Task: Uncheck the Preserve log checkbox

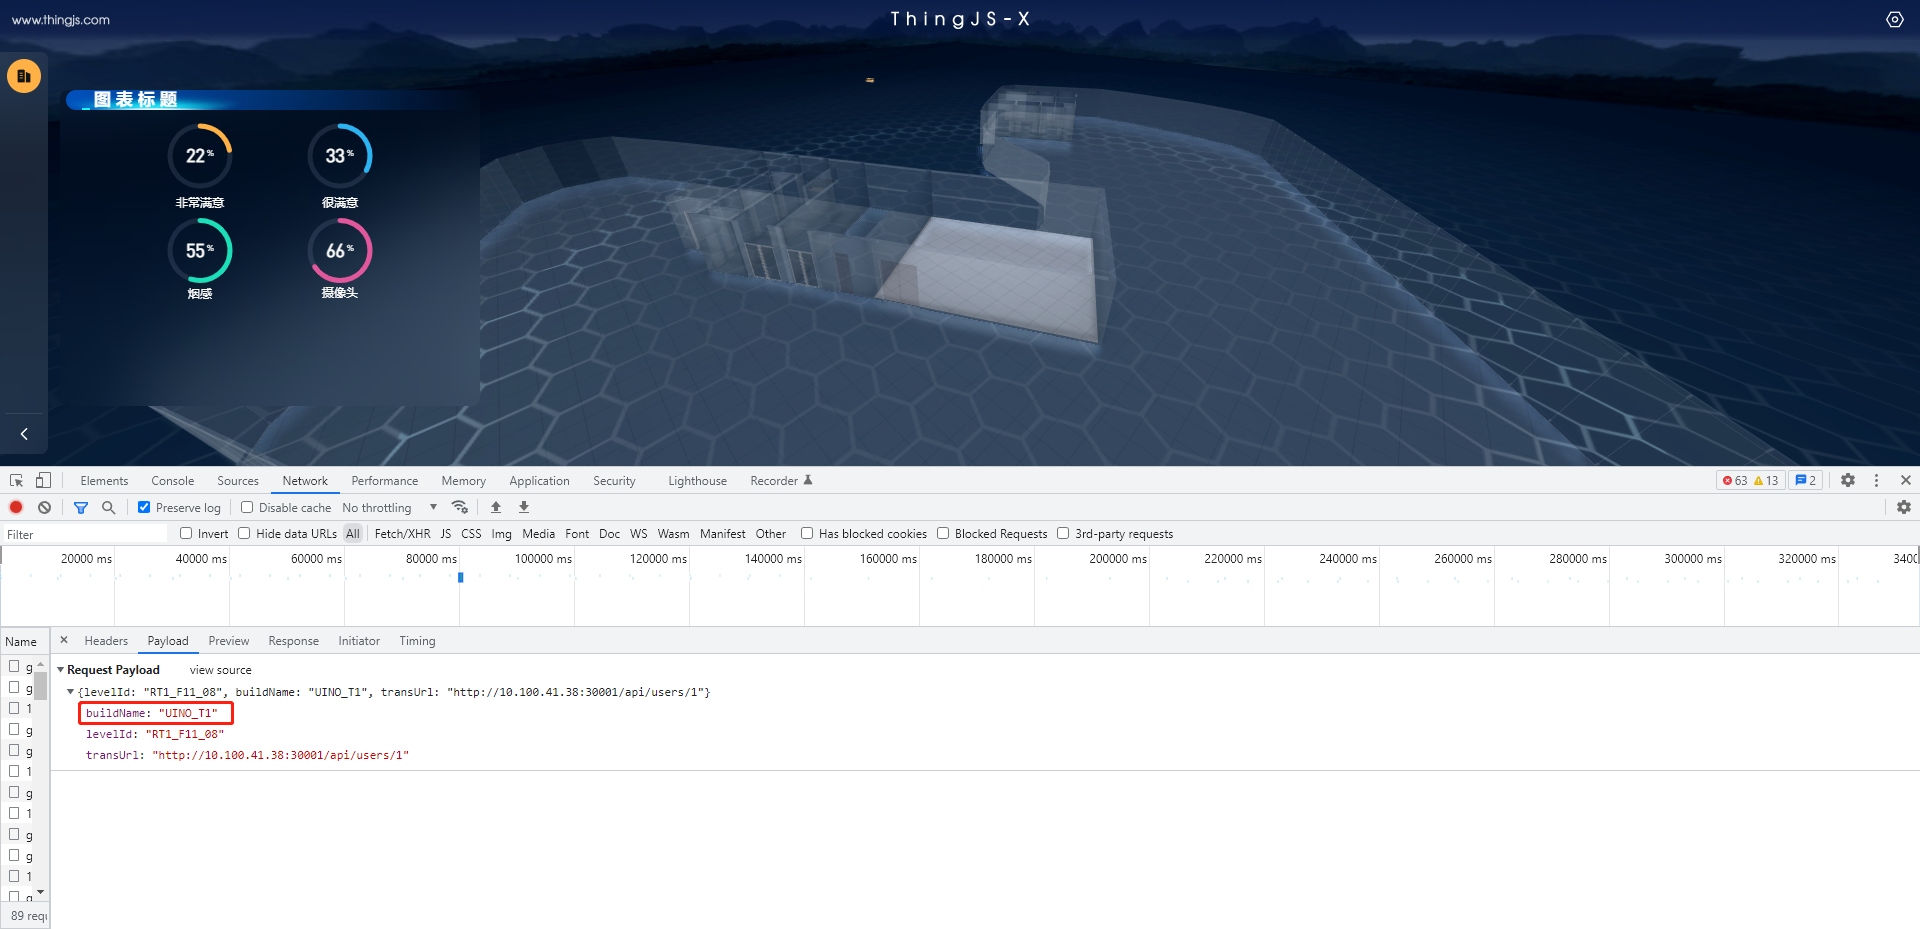Action: [144, 508]
